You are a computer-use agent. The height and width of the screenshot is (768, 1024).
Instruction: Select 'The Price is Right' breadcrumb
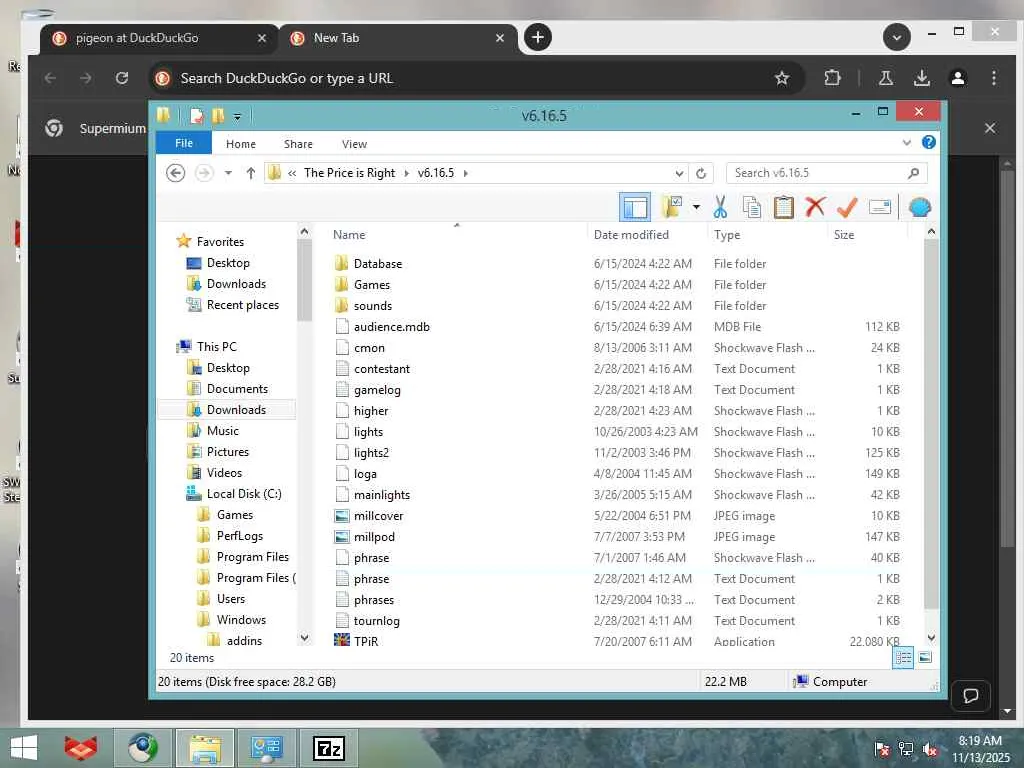point(349,173)
